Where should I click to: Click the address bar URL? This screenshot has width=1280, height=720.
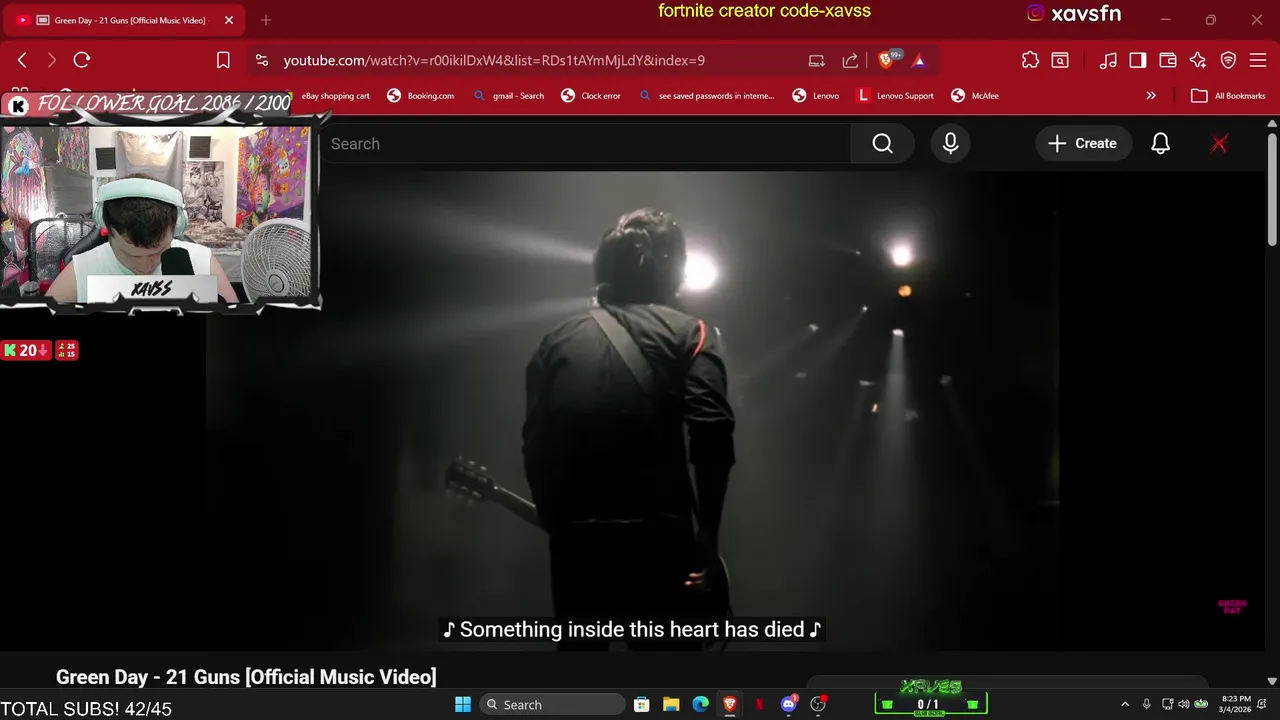point(494,60)
